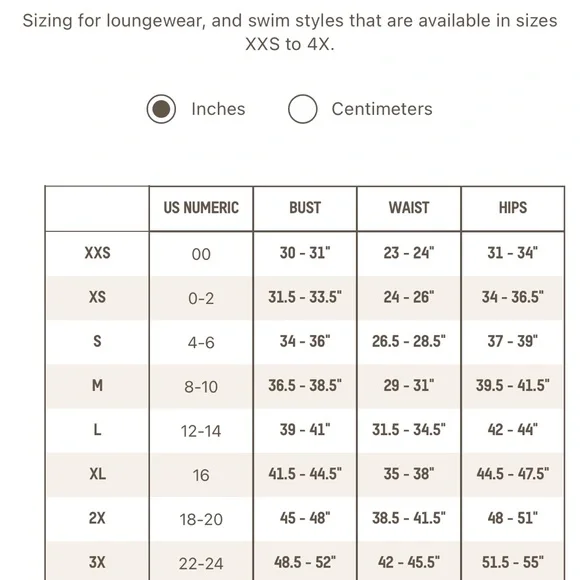Select the XXS size row label
The height and width of the screenshot is (580, 580).
click(97, 253)
